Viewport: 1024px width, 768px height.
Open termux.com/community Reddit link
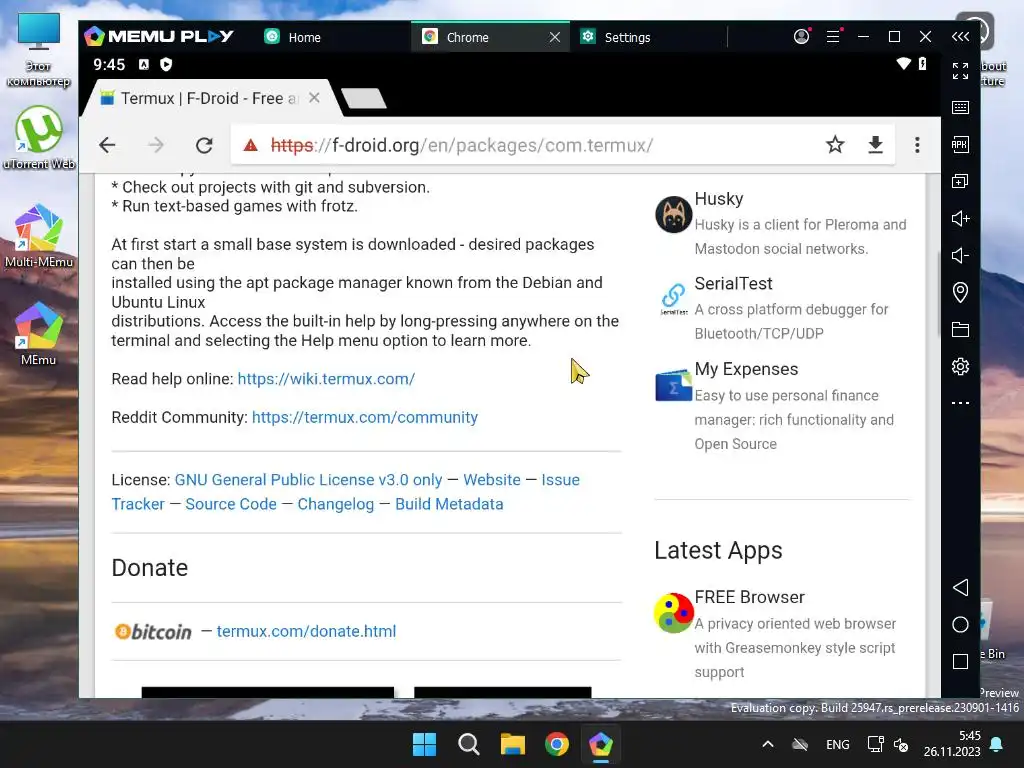(364, 417)
